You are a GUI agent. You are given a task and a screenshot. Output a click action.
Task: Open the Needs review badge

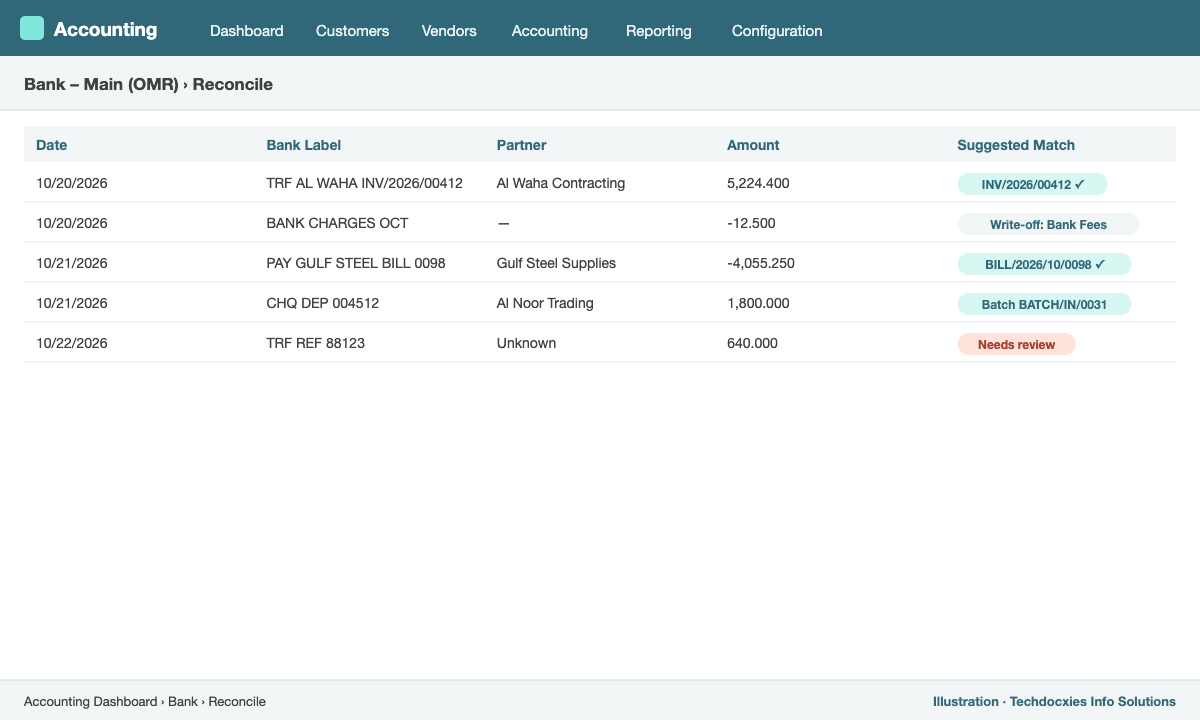1016,344
